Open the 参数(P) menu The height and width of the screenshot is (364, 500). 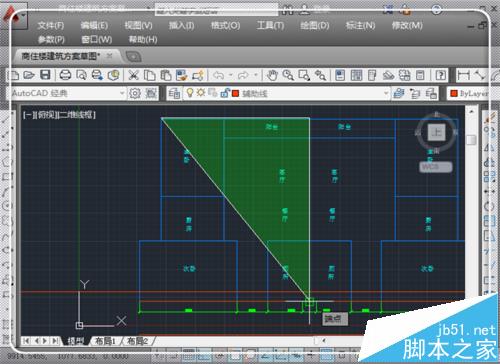point(51,40)
